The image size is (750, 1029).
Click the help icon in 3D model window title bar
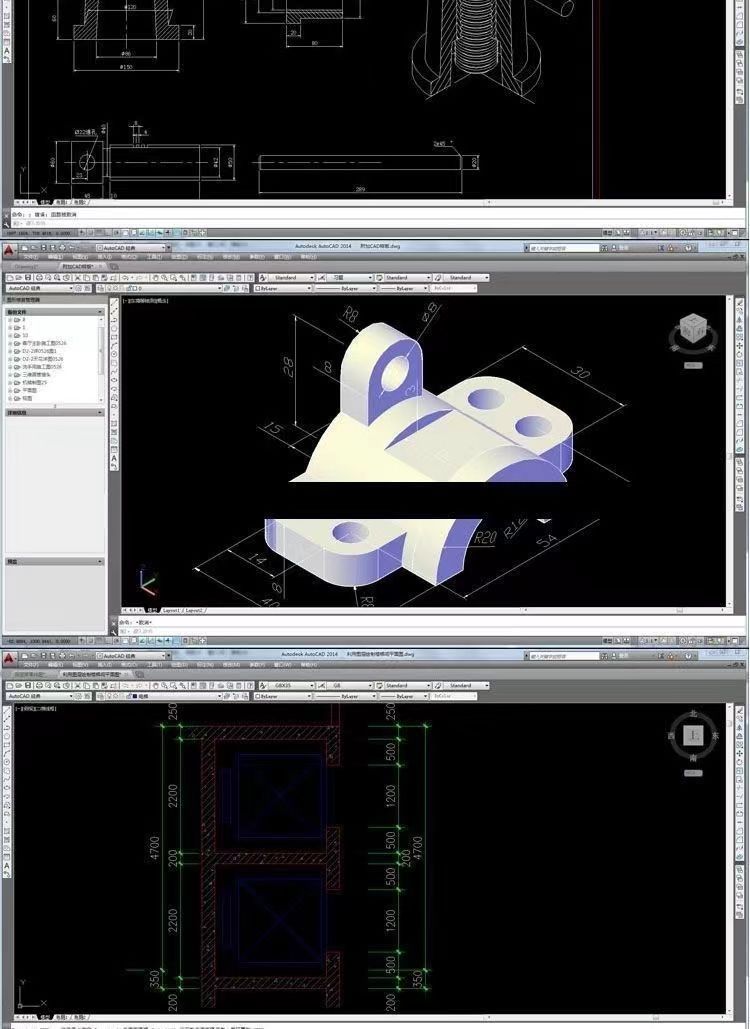pyautogui.click(x=689, y=248)
